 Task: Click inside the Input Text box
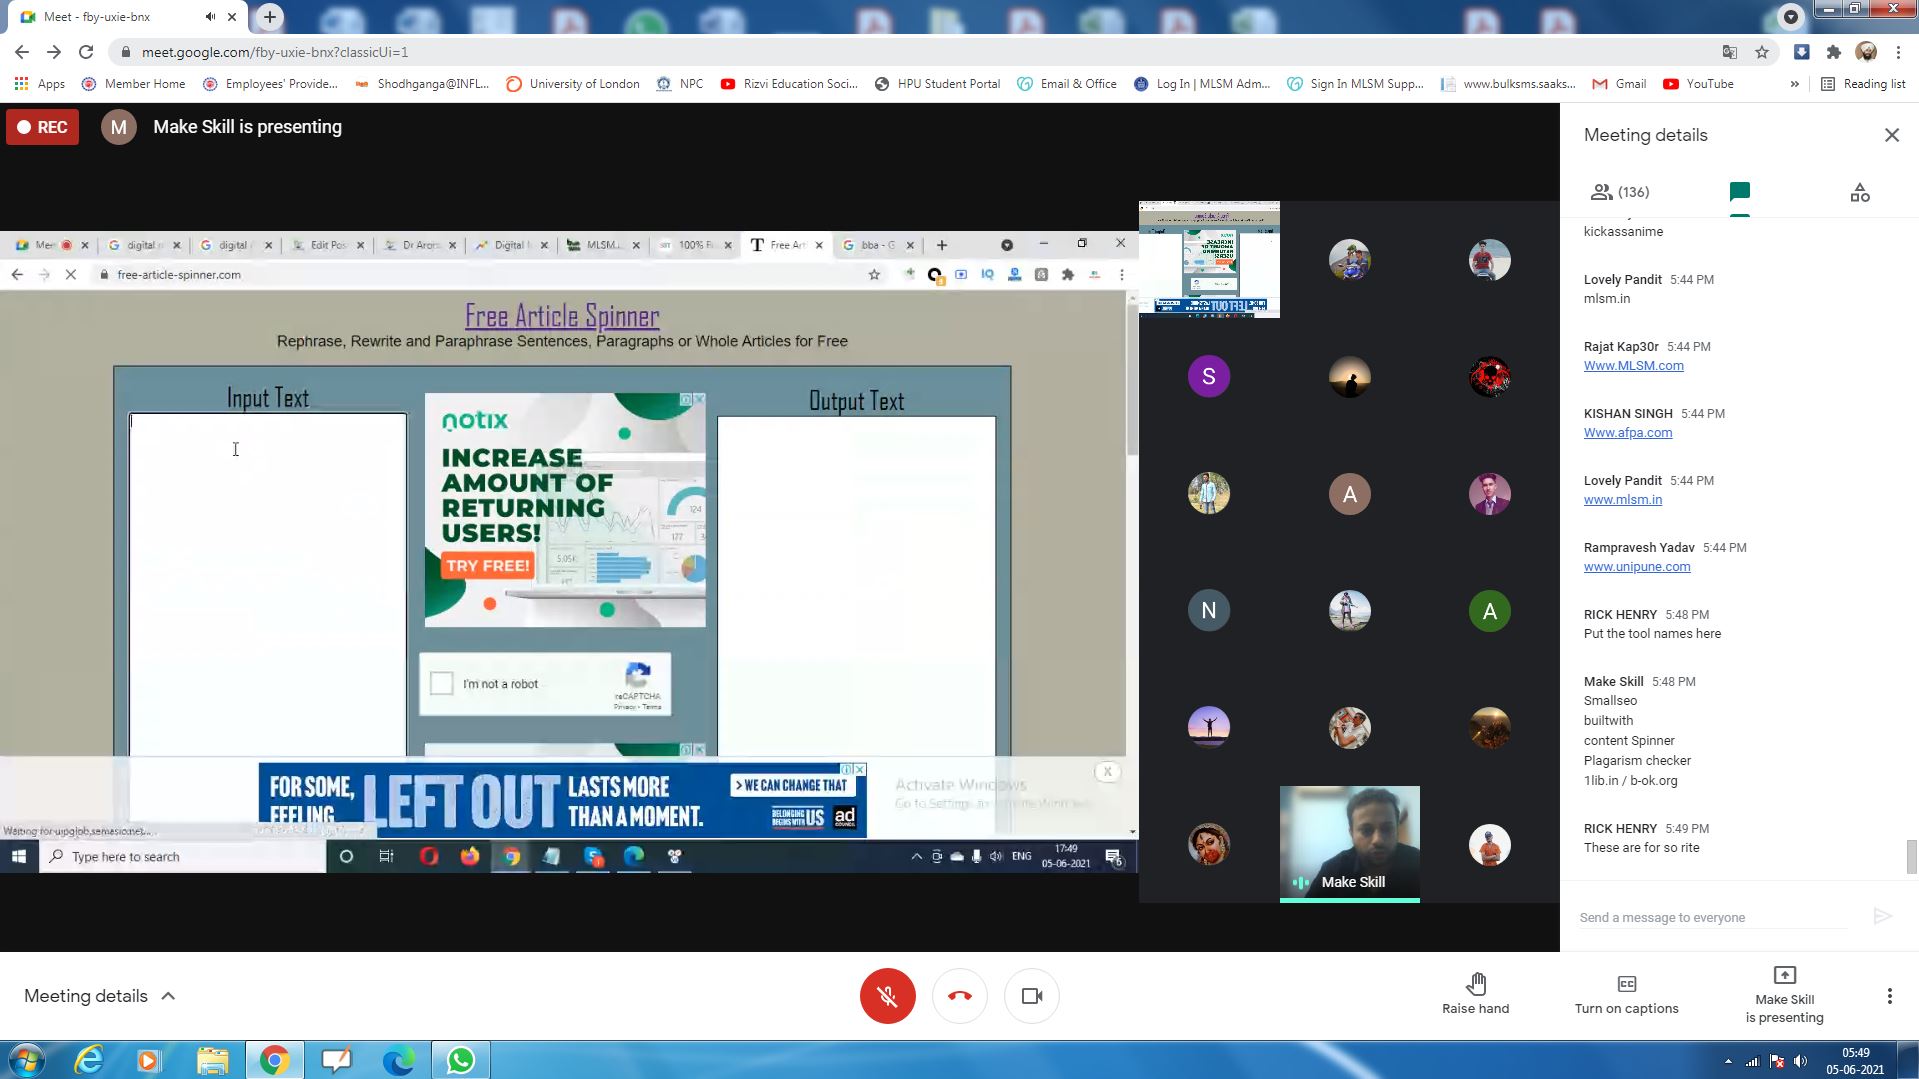pos(267,585)
